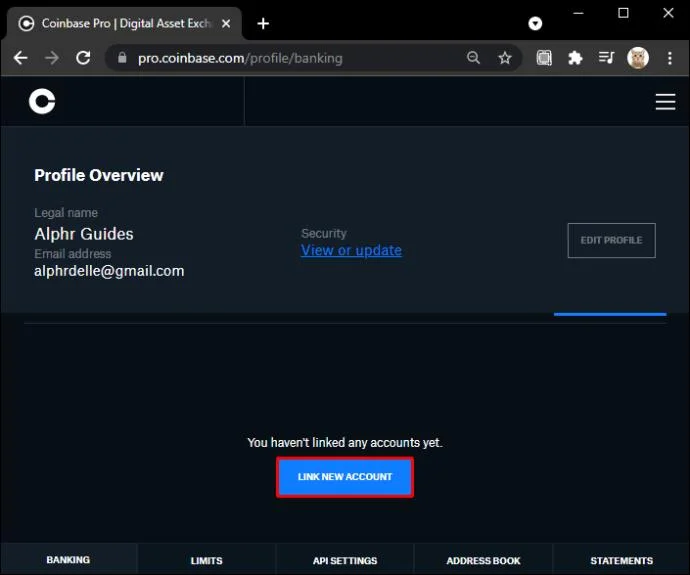
Task: Click the address bar URL
Action: tap(240, 58)
